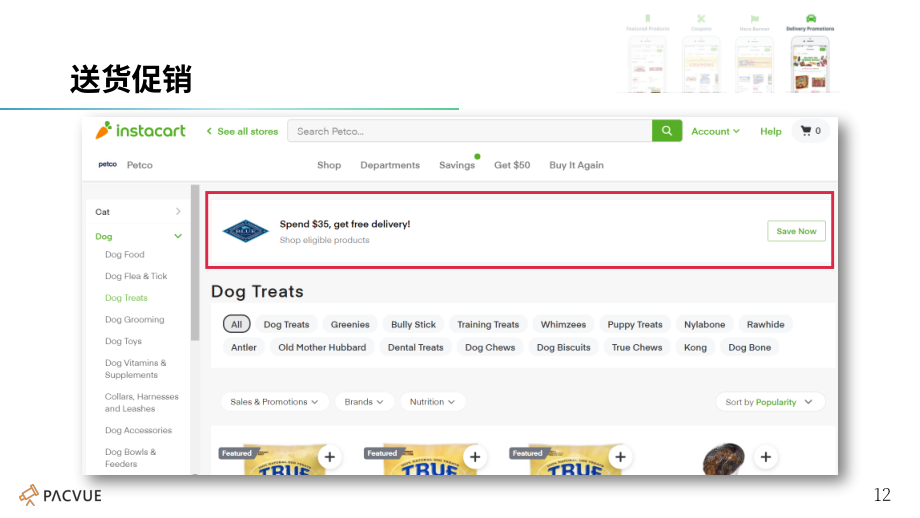Click the Save Now button
920x518 pixels.
pos(796,231)
